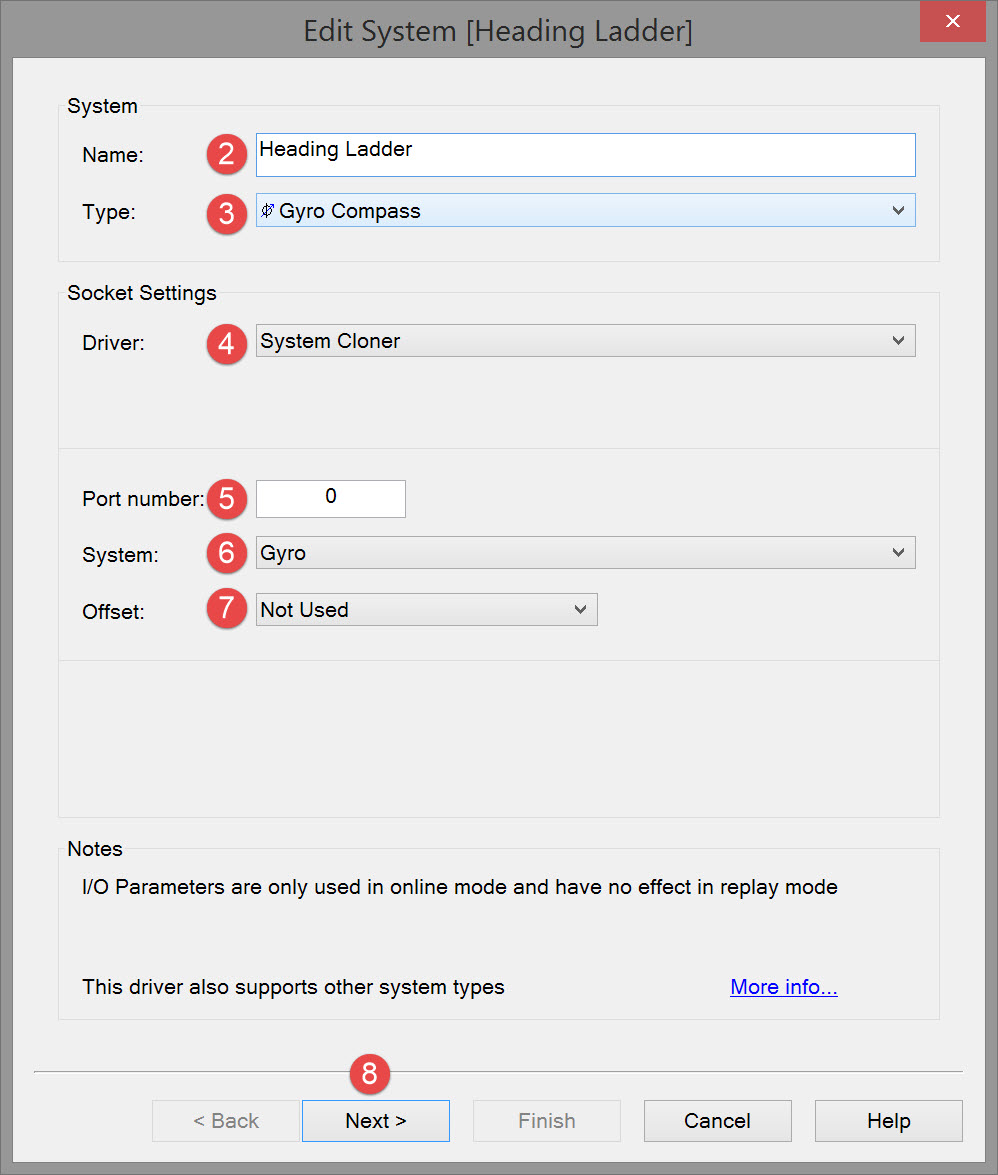The width and height of the screenshot is (998, 1175).
Task: Focus the Port number input box
Action: (331, 498)
